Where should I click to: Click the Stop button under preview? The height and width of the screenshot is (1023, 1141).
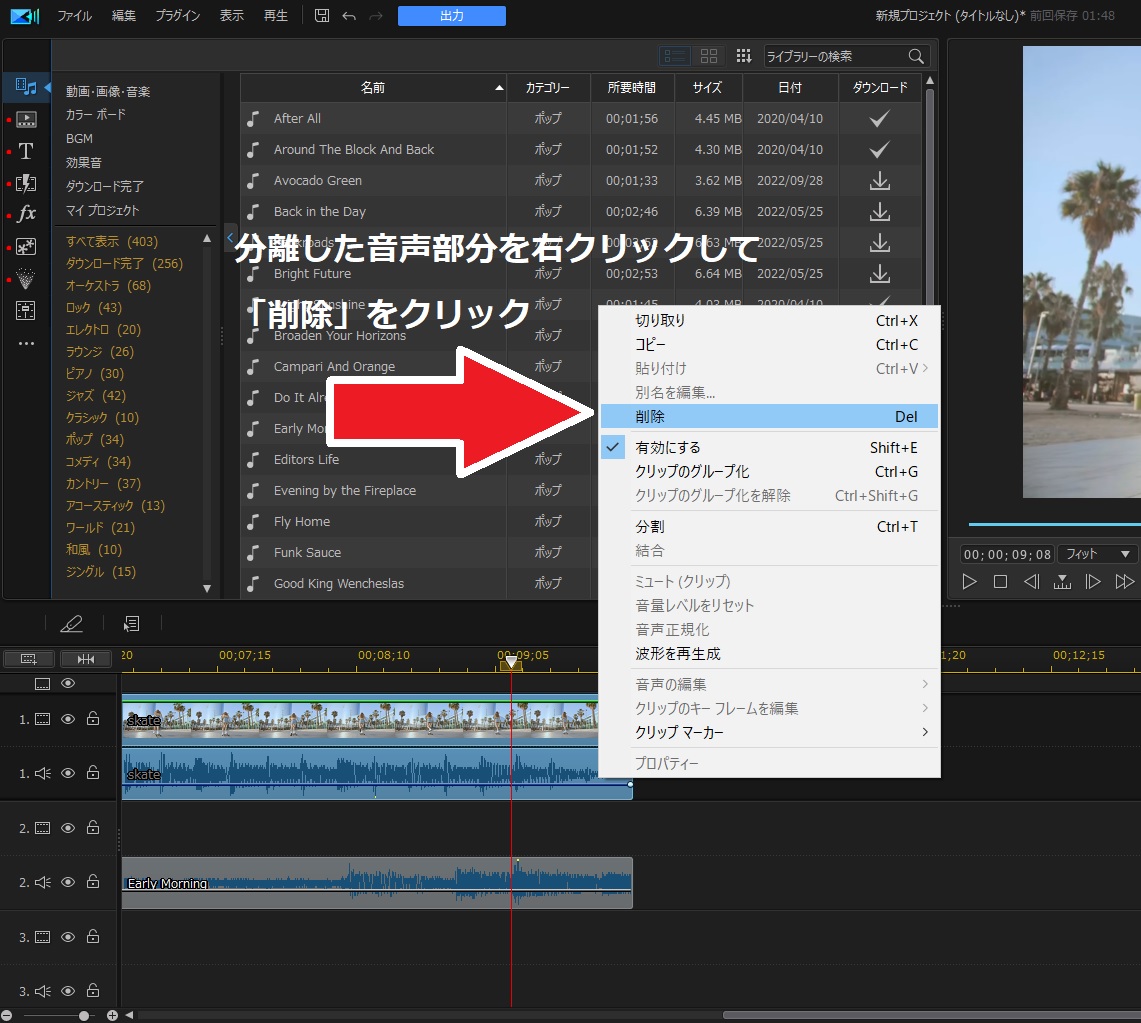[1000, 581]
